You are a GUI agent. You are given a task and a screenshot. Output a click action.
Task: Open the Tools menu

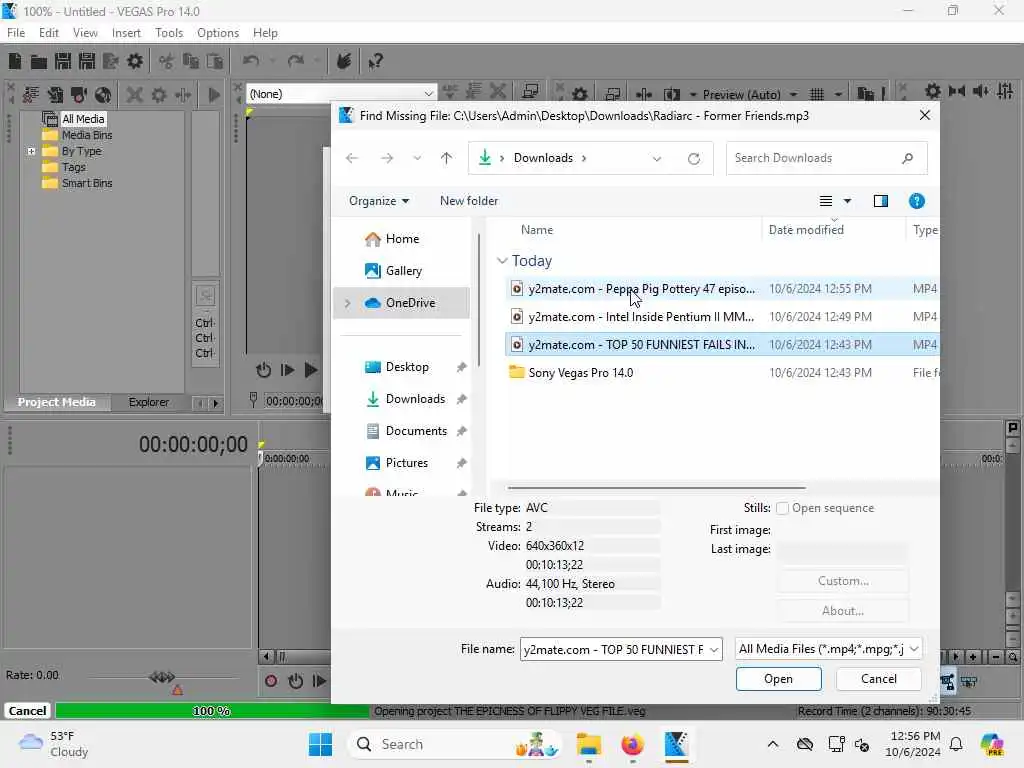click(x=169, y=33)
